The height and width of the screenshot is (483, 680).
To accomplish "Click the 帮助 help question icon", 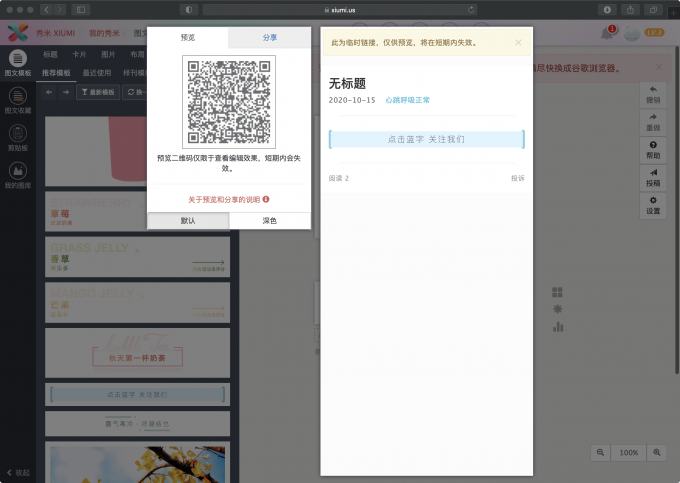I will [x=653, y=150].
